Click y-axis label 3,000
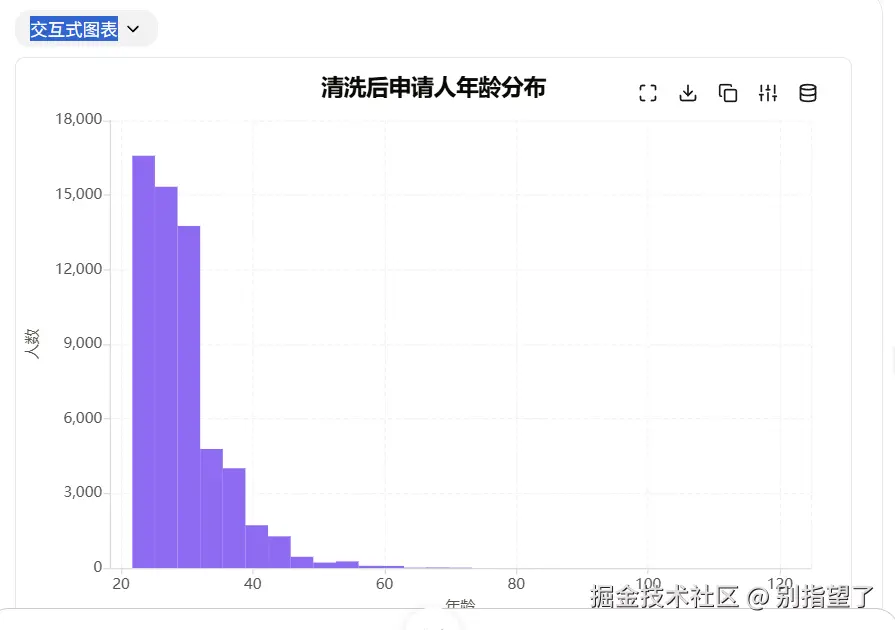This screenshot has width=895, height=630. (x=83, y=492)
